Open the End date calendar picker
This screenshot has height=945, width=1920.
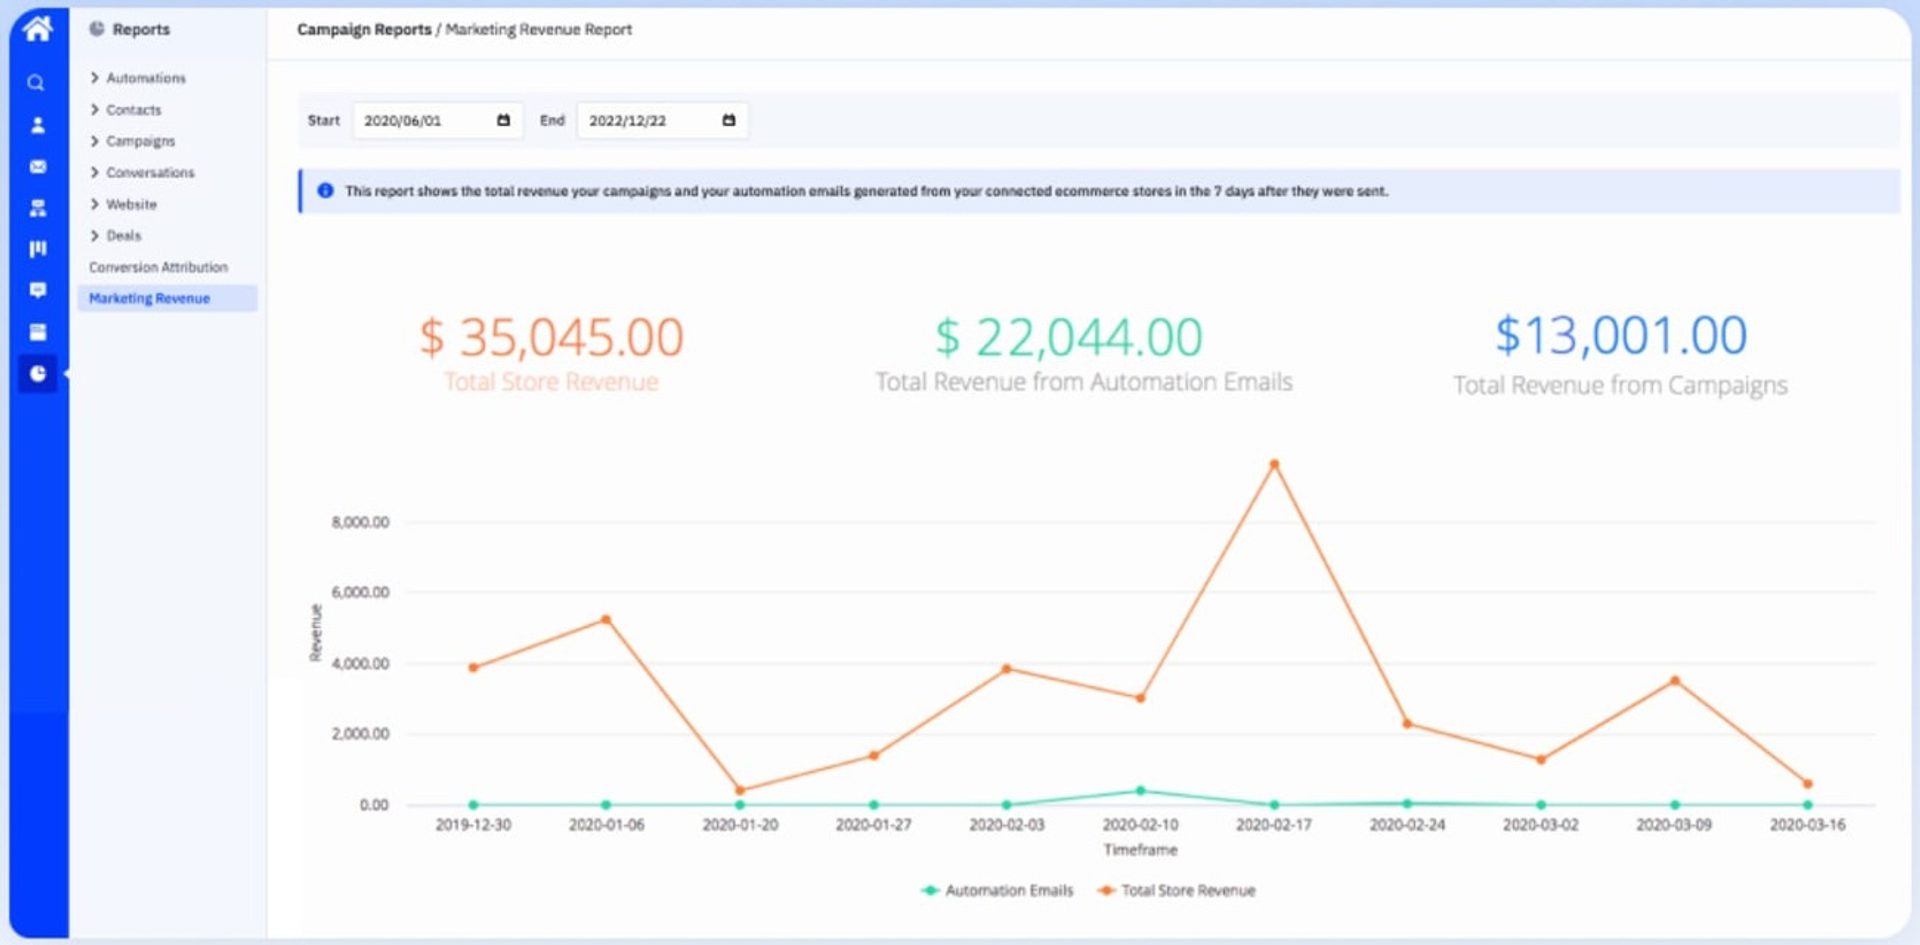[728, 120]
